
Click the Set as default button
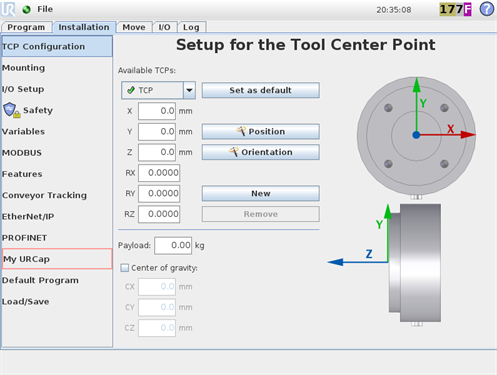[261, 90]
